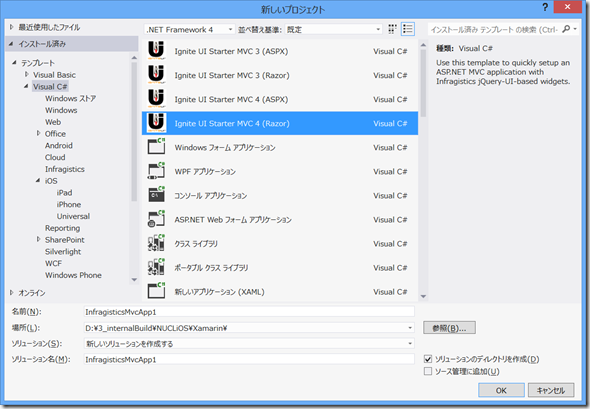Open the .NET Framework 4 dropdown
Viewport: 590px width, 409px height.
190,29
